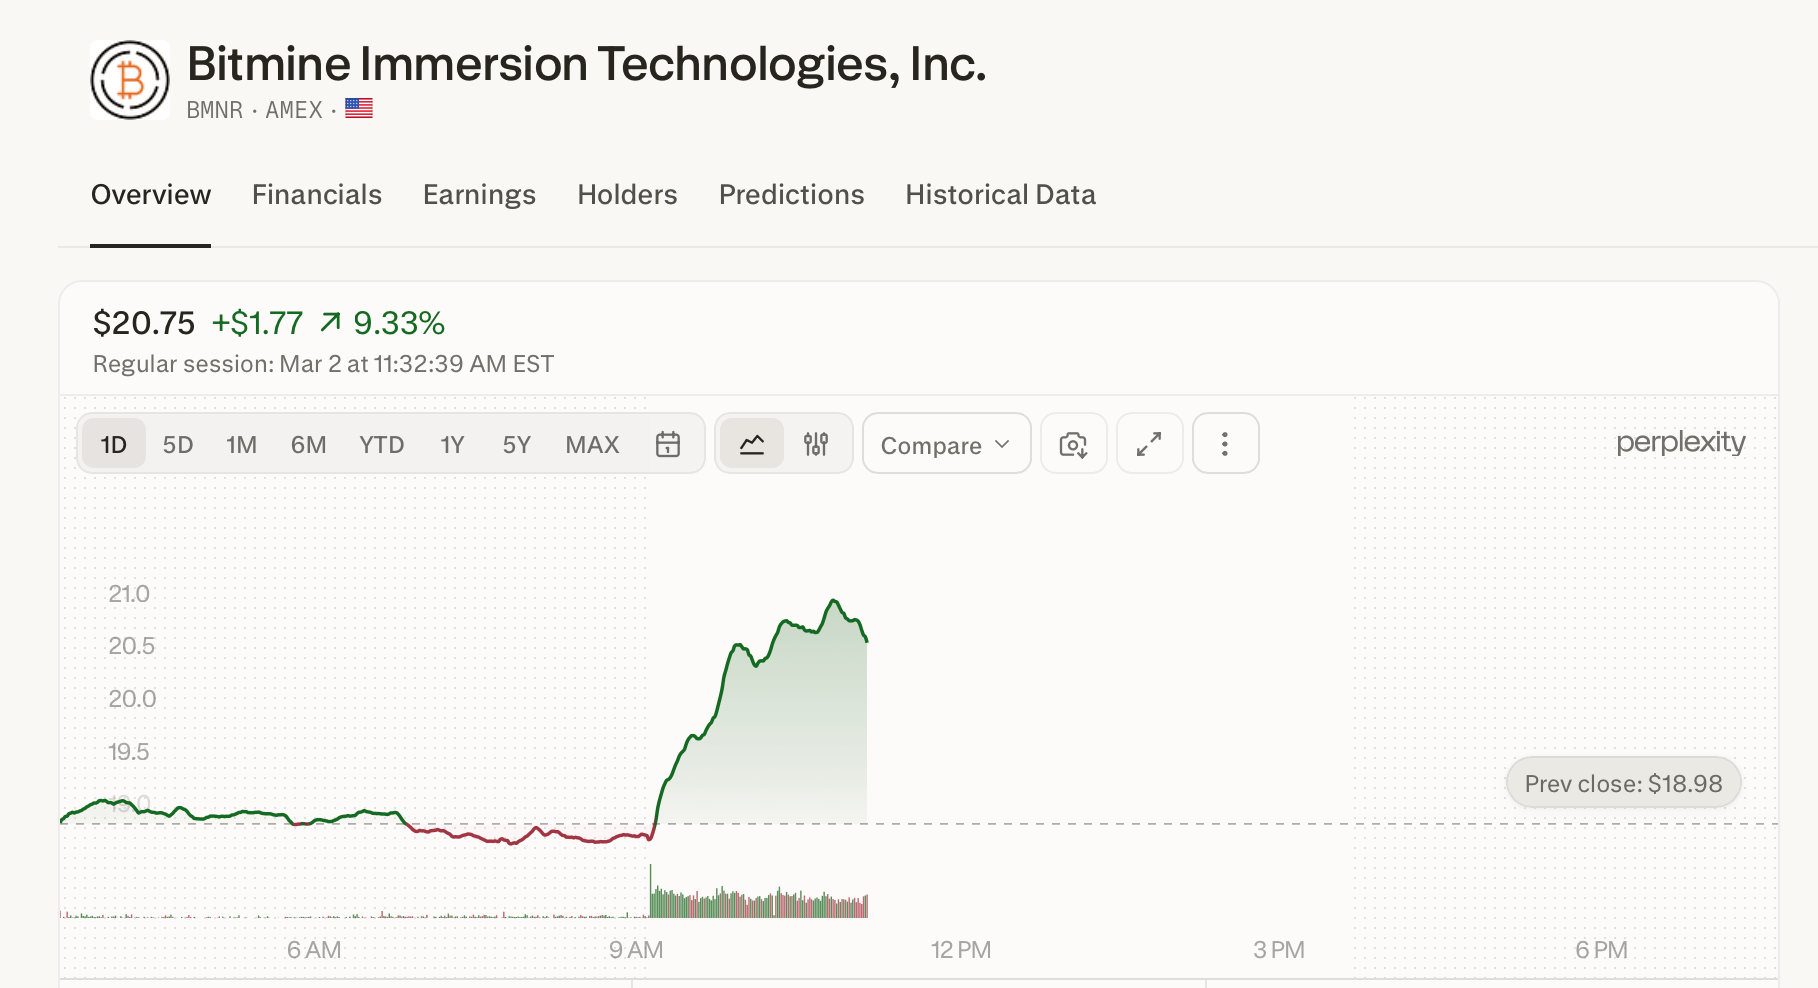Open the Financials tab
The height and width of the screenshot is (988, 1818).
click(x=316, y=194)
